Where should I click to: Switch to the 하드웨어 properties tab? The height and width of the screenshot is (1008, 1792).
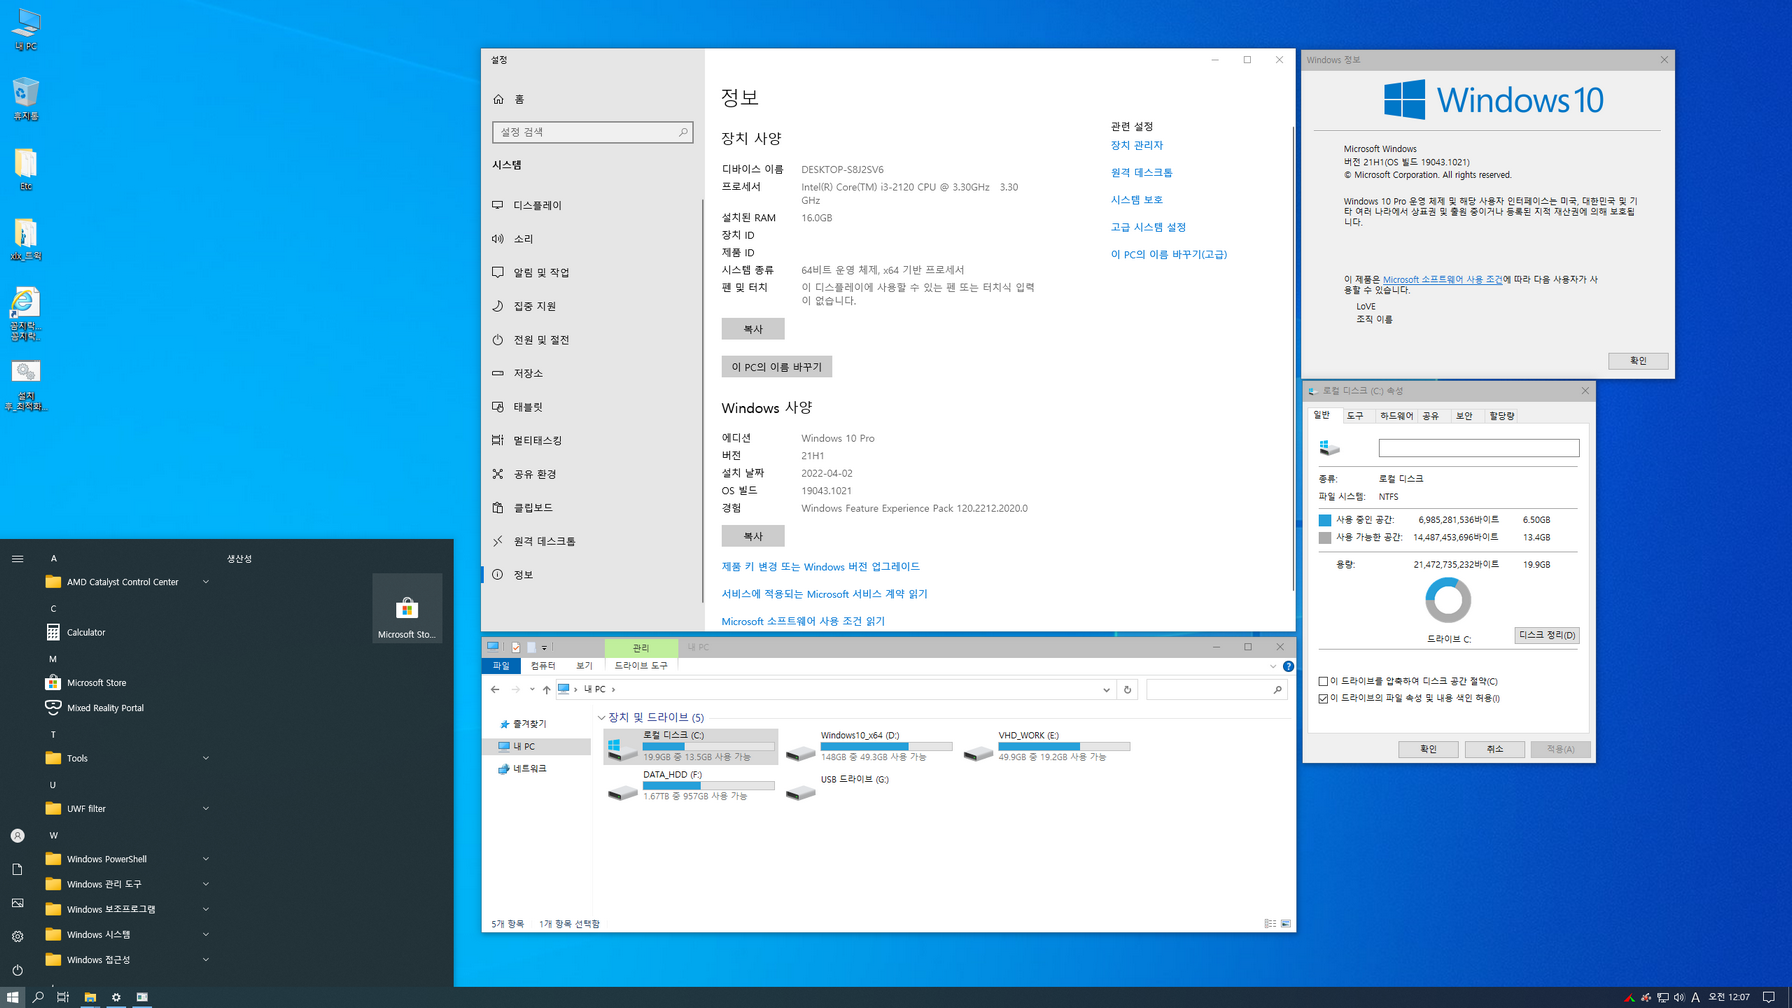tap(1396, 416)
